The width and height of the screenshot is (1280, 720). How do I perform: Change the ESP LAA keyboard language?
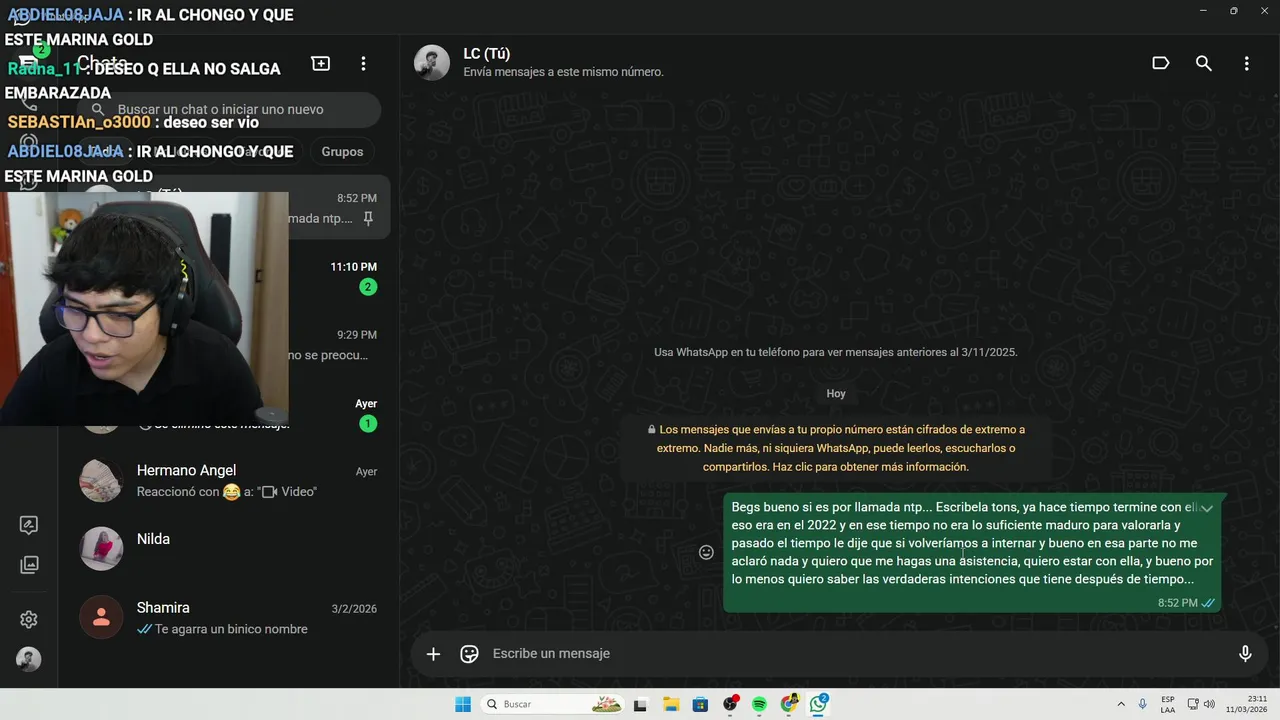pos(1168,704)
